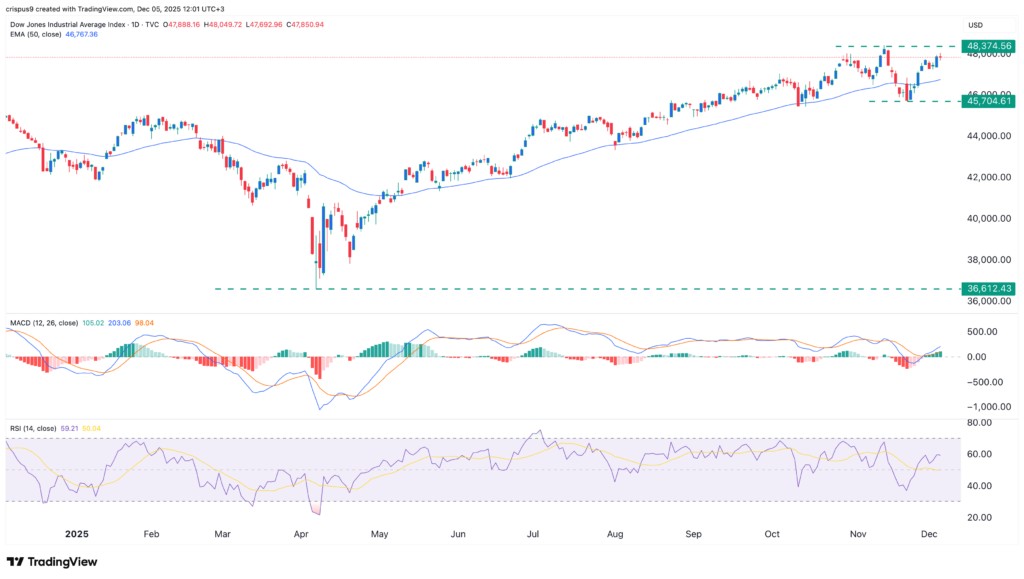The image size is (1024, 579).
Task: Click the 2025 label on time axis
Action: tap(76, 534)
